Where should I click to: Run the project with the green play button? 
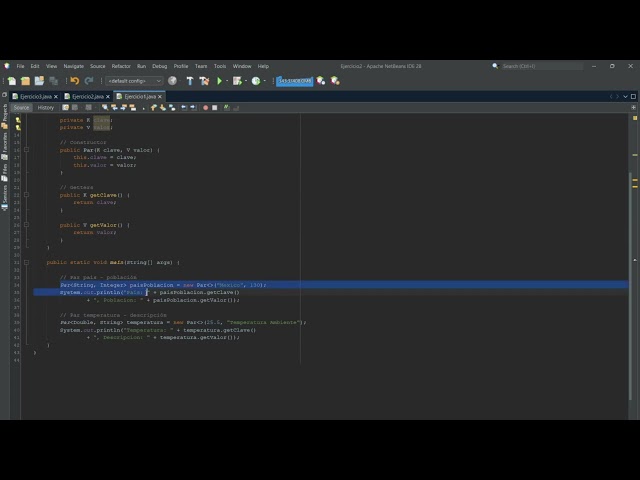tap(219, 81)
